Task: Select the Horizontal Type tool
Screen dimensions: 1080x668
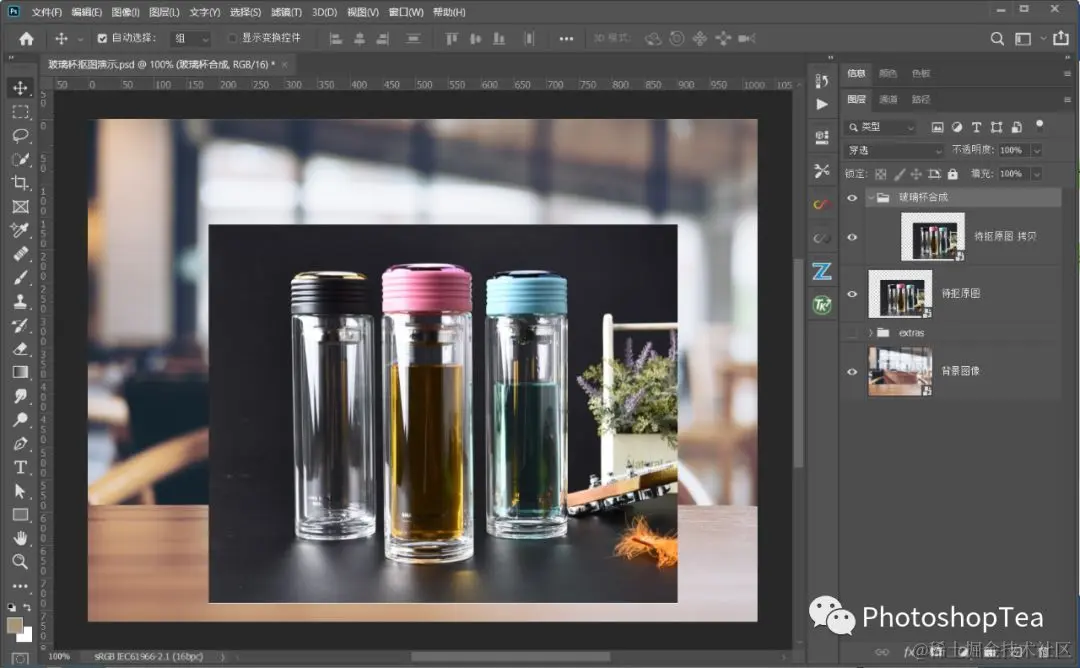Action: tap(20, 468)
